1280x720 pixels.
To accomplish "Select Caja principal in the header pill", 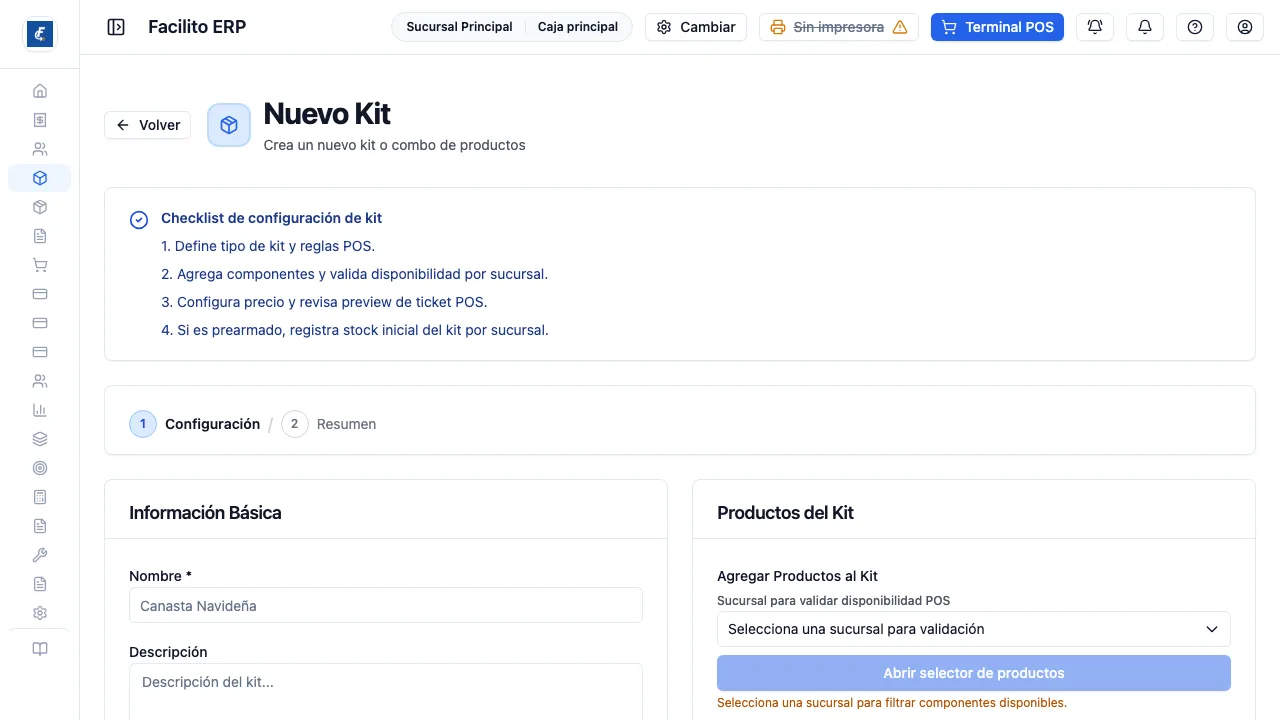I will pos(578,27).
